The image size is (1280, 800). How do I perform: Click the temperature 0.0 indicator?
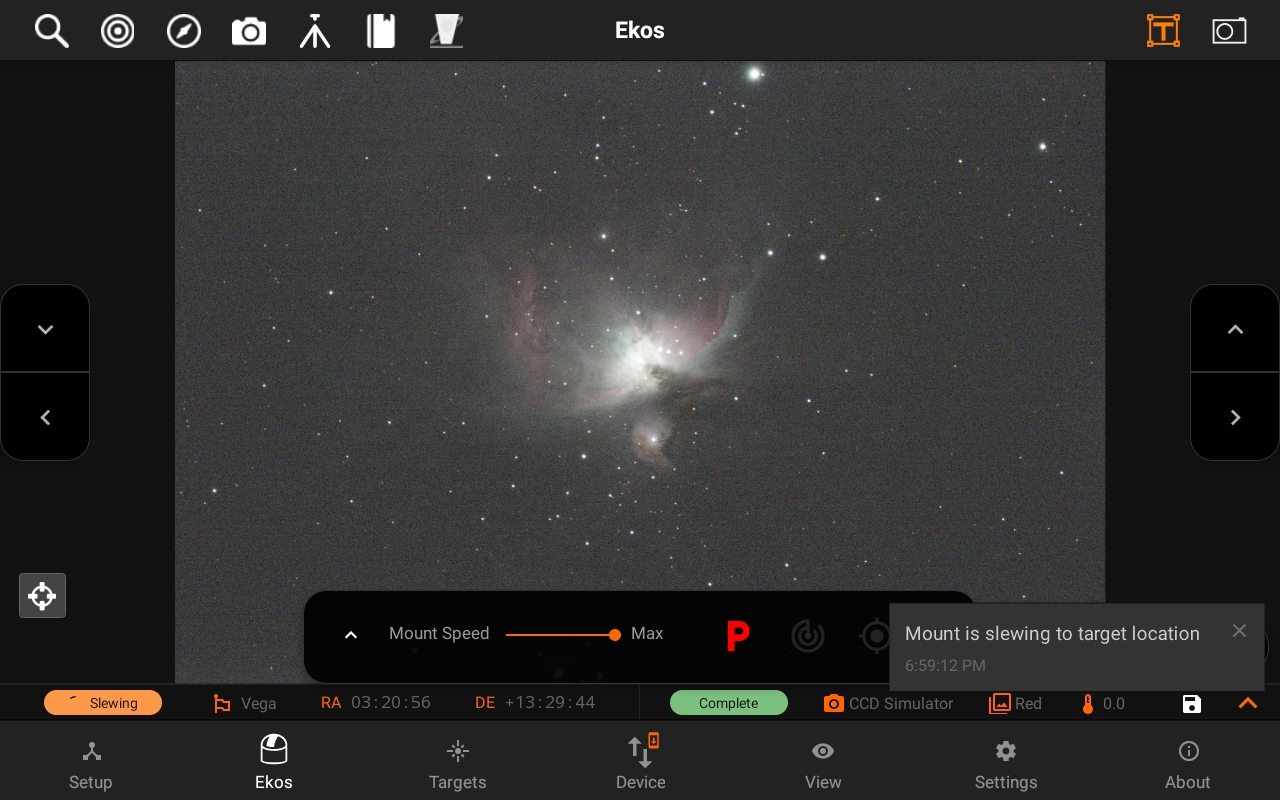tap(1102, 703)
